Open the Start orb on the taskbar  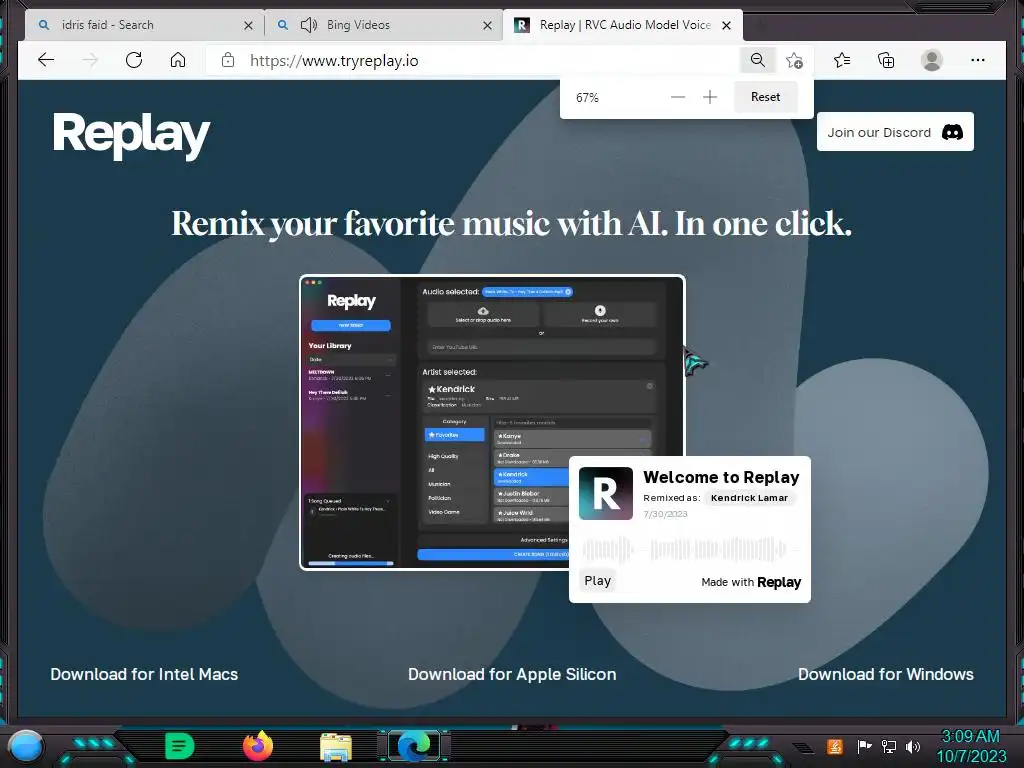click(x=26, y=746)
